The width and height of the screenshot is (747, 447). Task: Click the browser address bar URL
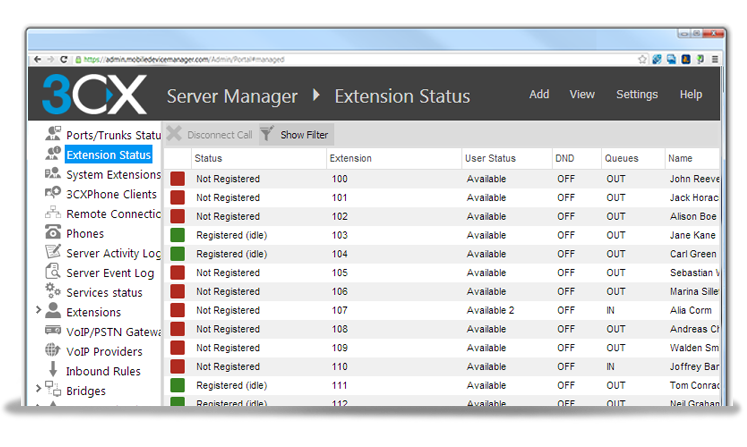click(184, 60)
